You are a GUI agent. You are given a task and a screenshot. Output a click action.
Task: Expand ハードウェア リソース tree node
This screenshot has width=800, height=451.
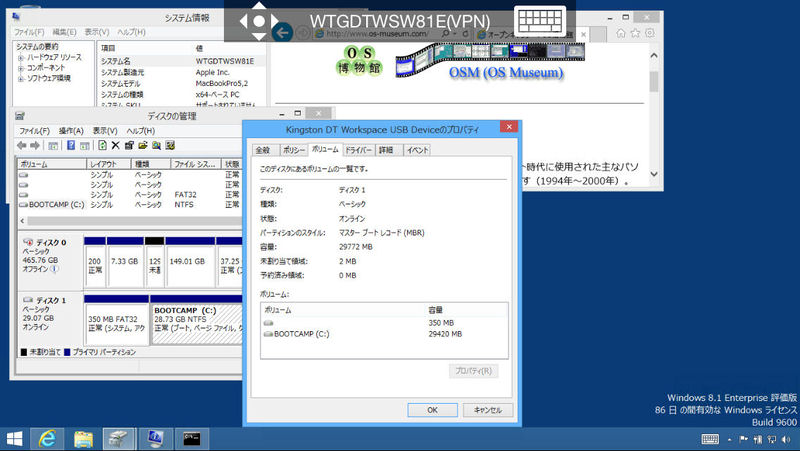tap(21, 58)
